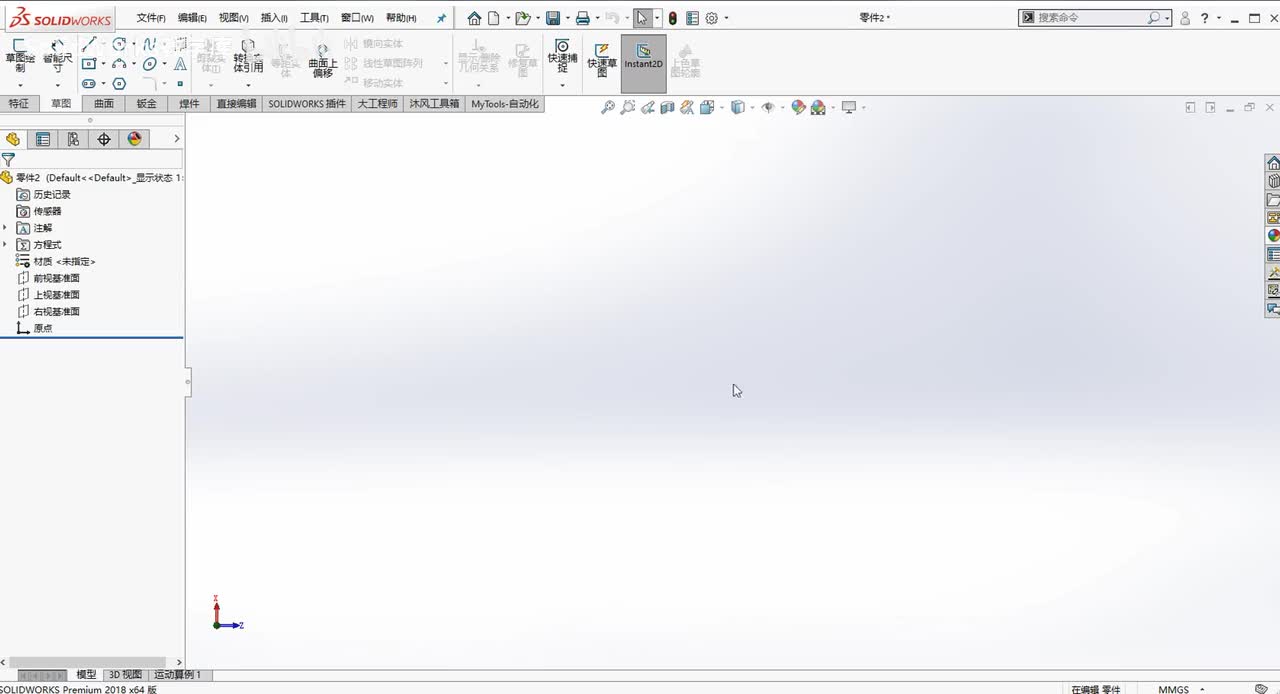
Task: Click Offset on Surface (曲面上偏移)
Action: click(x=322, y=60)
